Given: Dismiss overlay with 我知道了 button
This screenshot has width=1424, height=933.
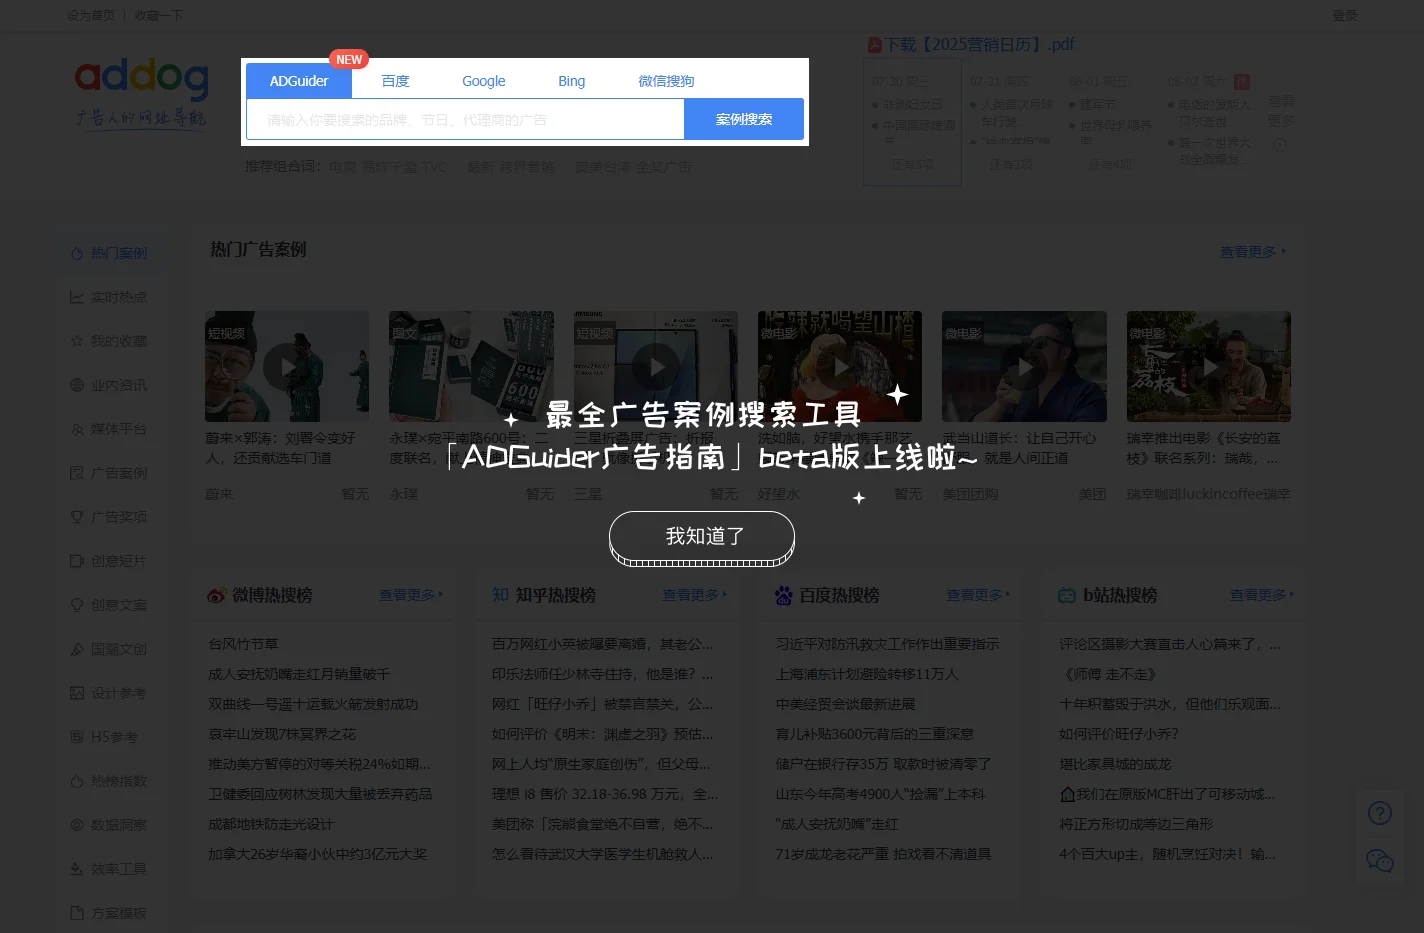Looking at the screenshot, I should click(702, 537).
